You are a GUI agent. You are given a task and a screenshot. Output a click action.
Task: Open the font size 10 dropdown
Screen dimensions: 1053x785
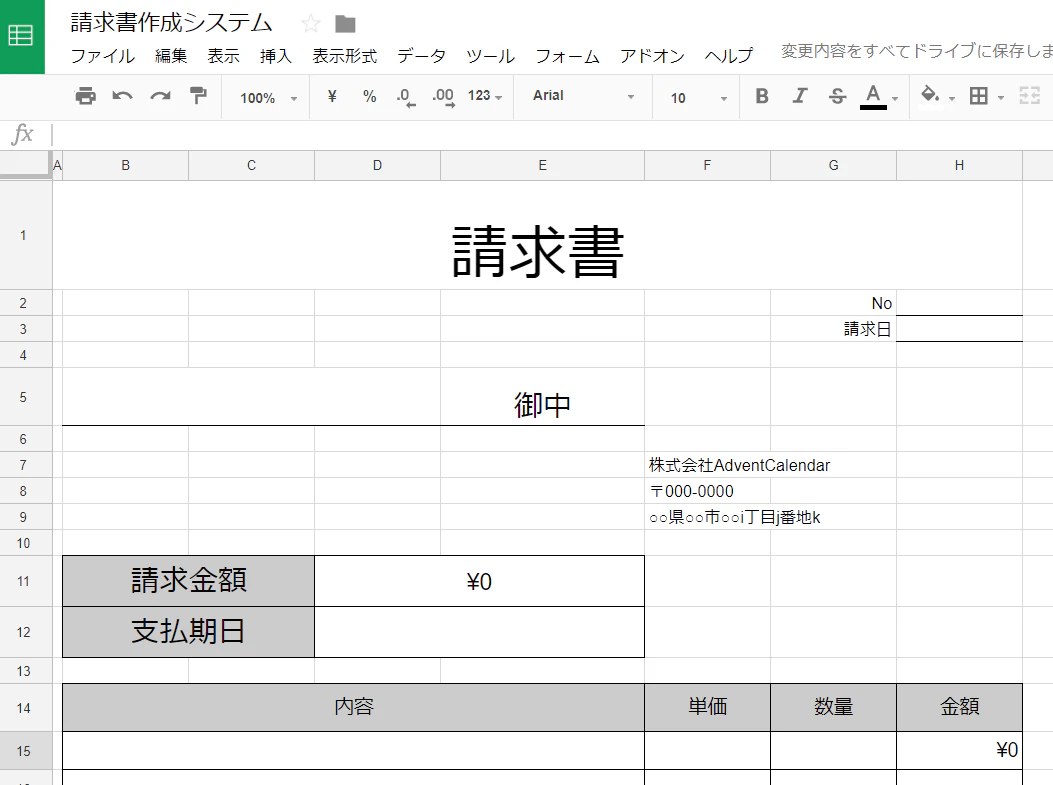point(698,98)
